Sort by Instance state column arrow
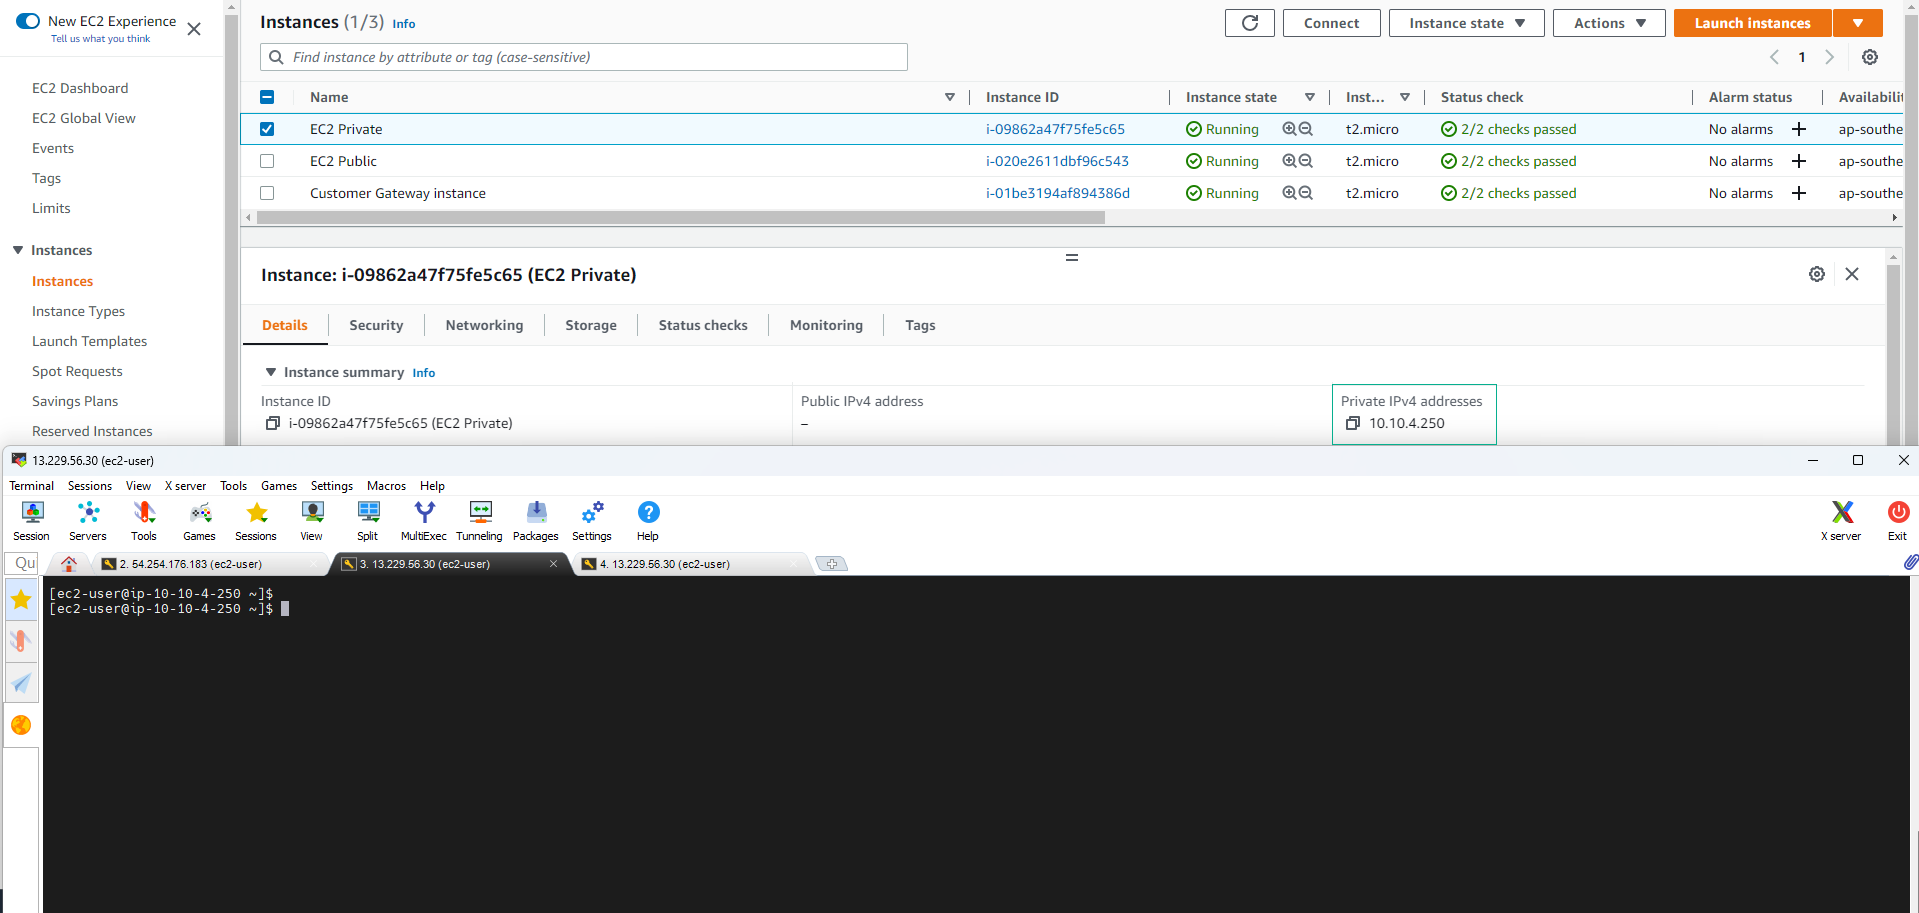 pyautogui.click(x=1310, y=97)
